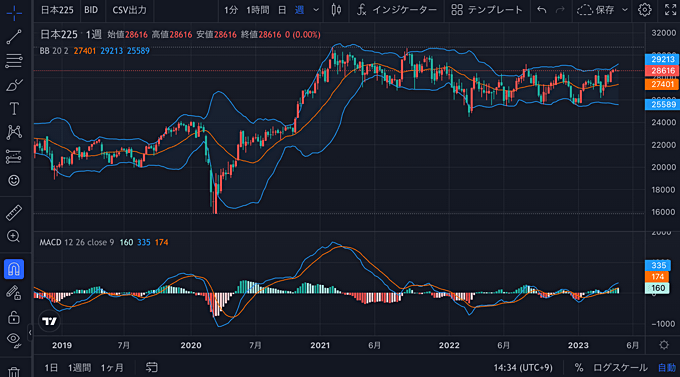Image resolution: width=680 pixels, height=377 pixels.
Task: Select the trend line drawing tool
Action: [14, 37]
